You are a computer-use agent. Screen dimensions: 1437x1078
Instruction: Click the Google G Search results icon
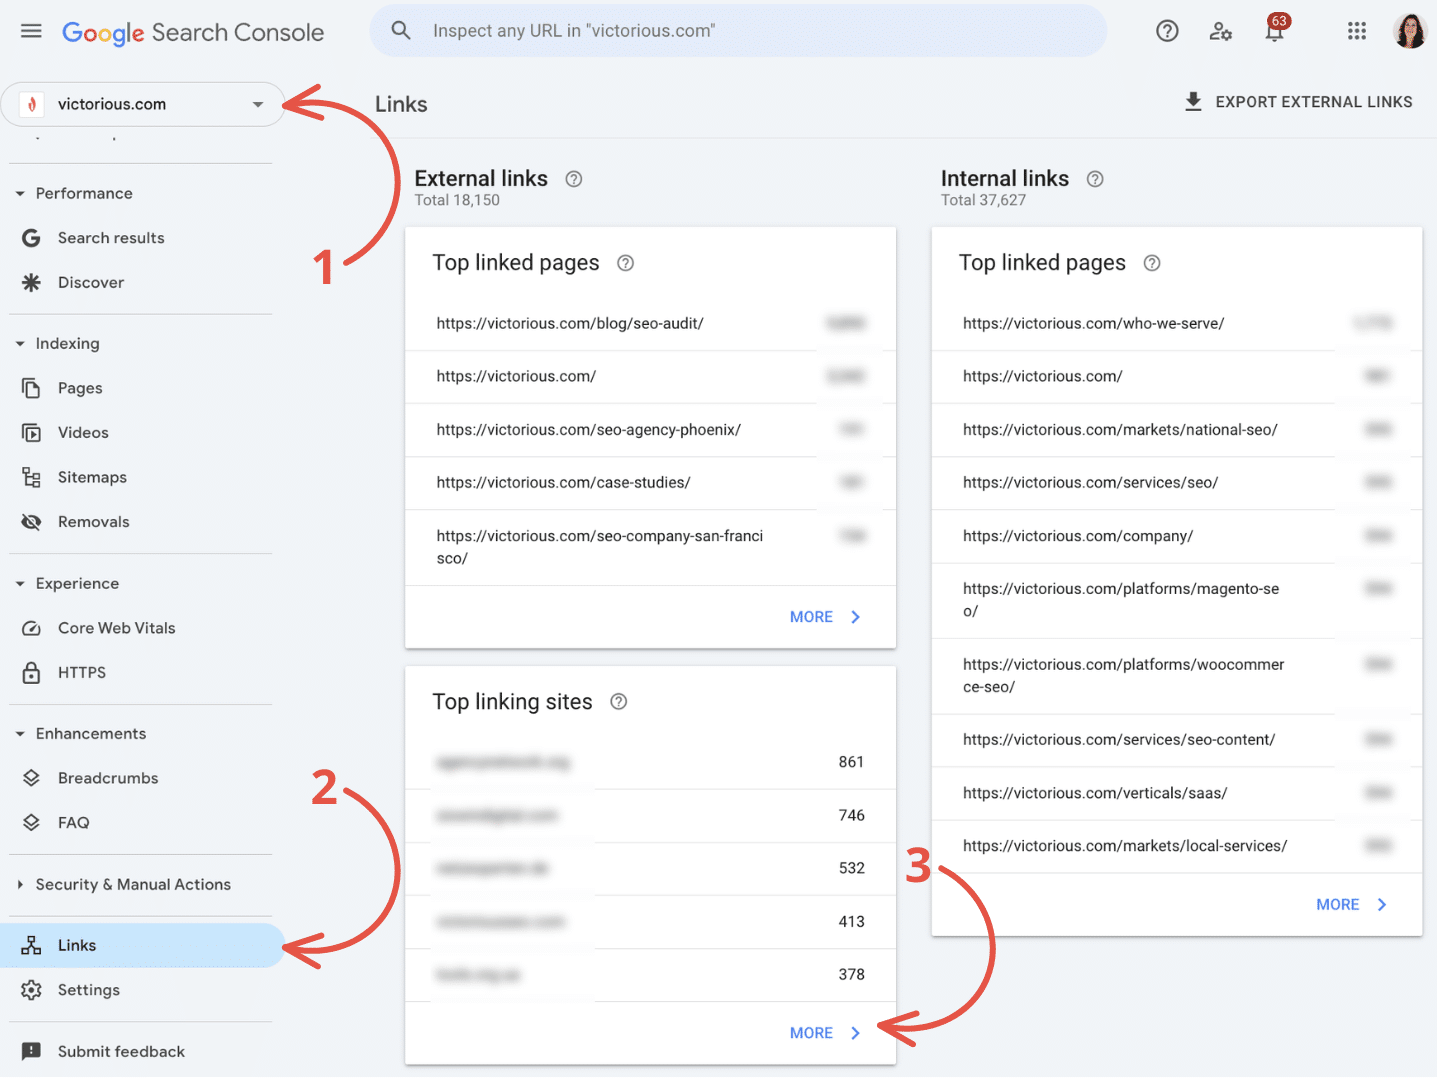click(31, 238)
